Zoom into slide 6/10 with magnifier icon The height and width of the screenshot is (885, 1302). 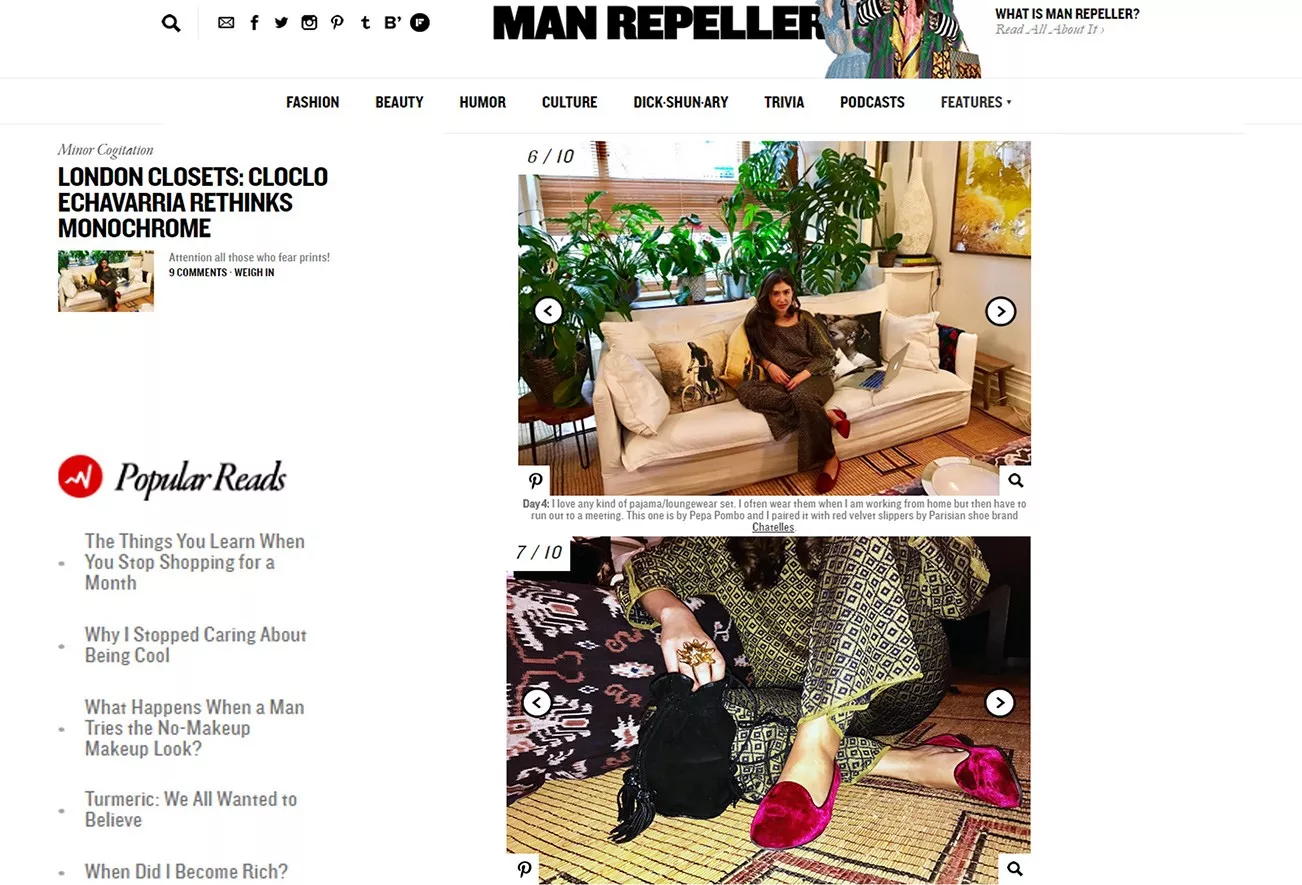(x=1015, y=481)
